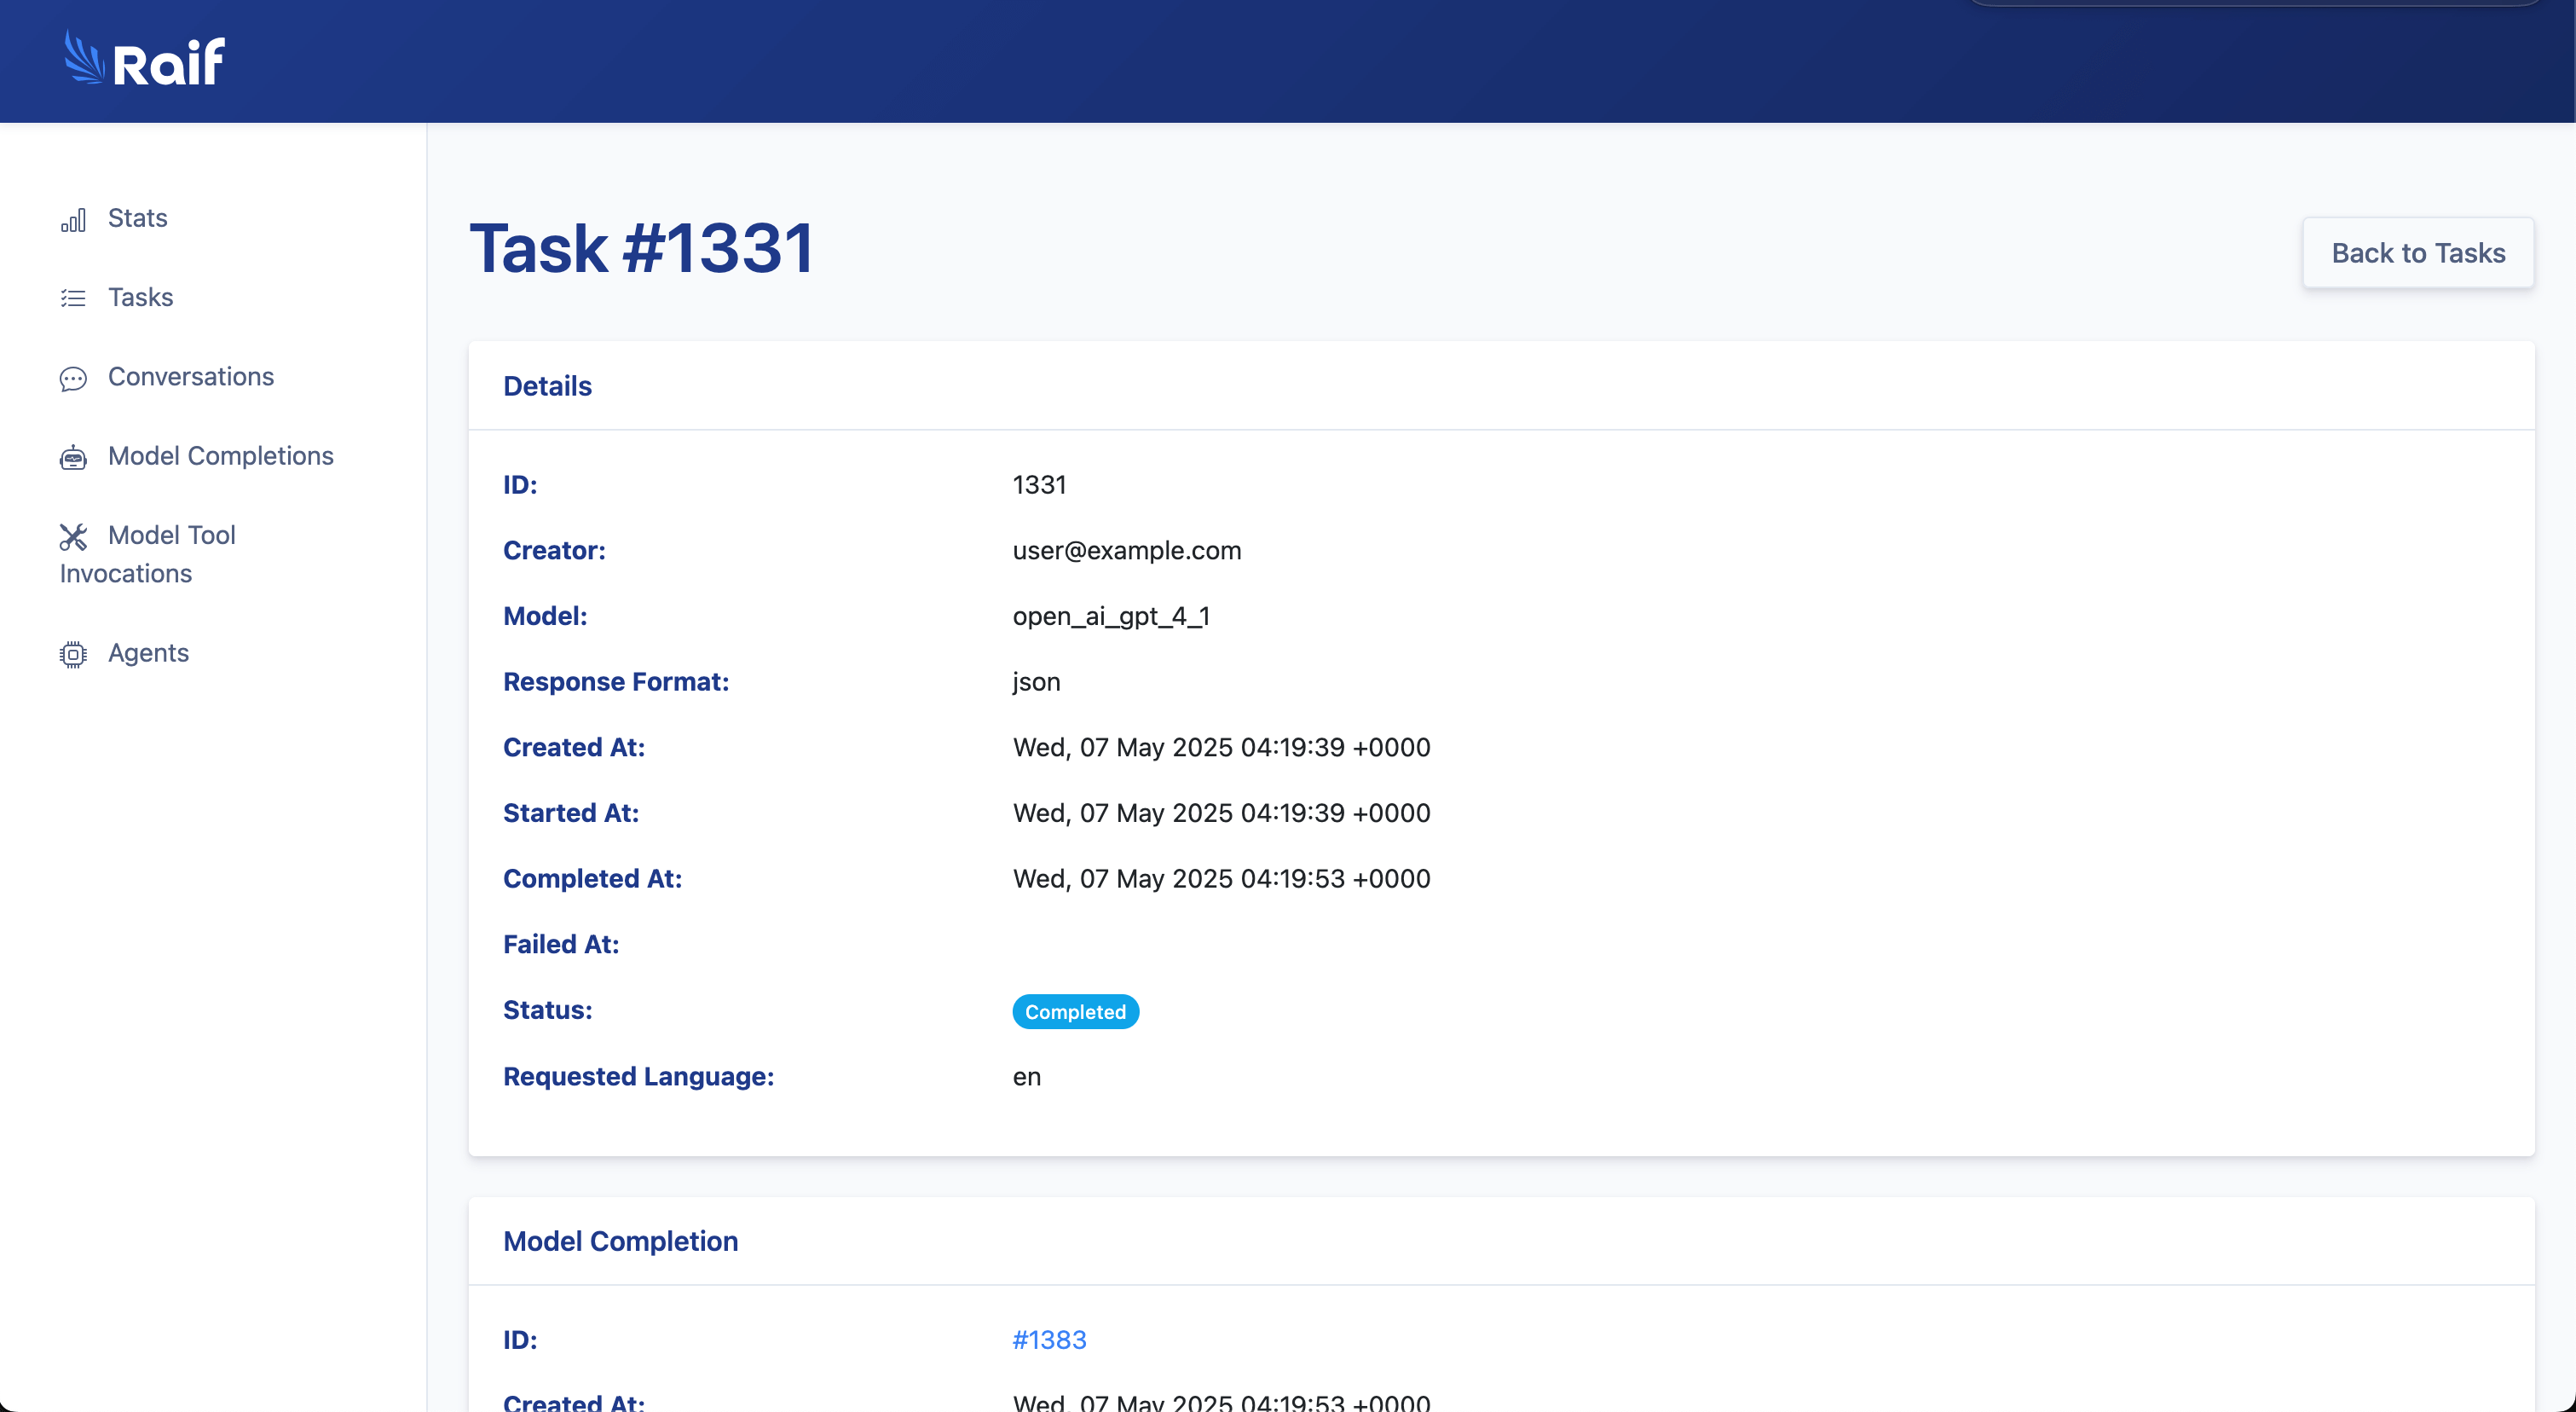Viewport: 2576px width, 1412px height.
Task: Click the Model label in Details
Action: coord(545,616)
